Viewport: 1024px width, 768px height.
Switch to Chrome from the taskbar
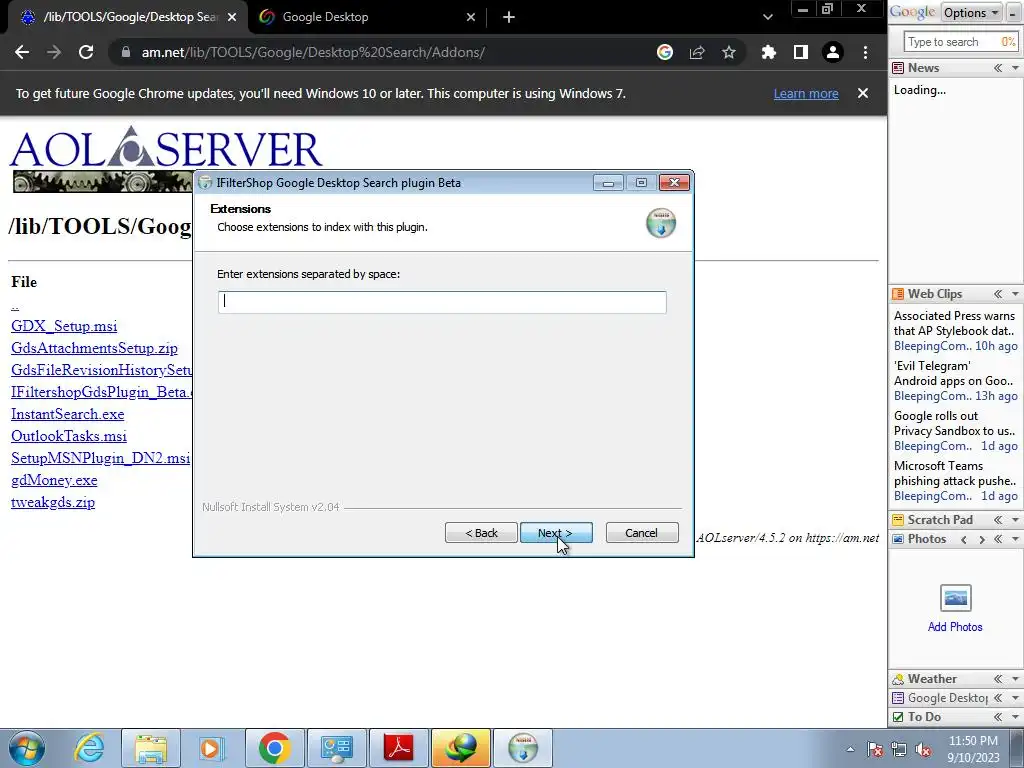274,748
